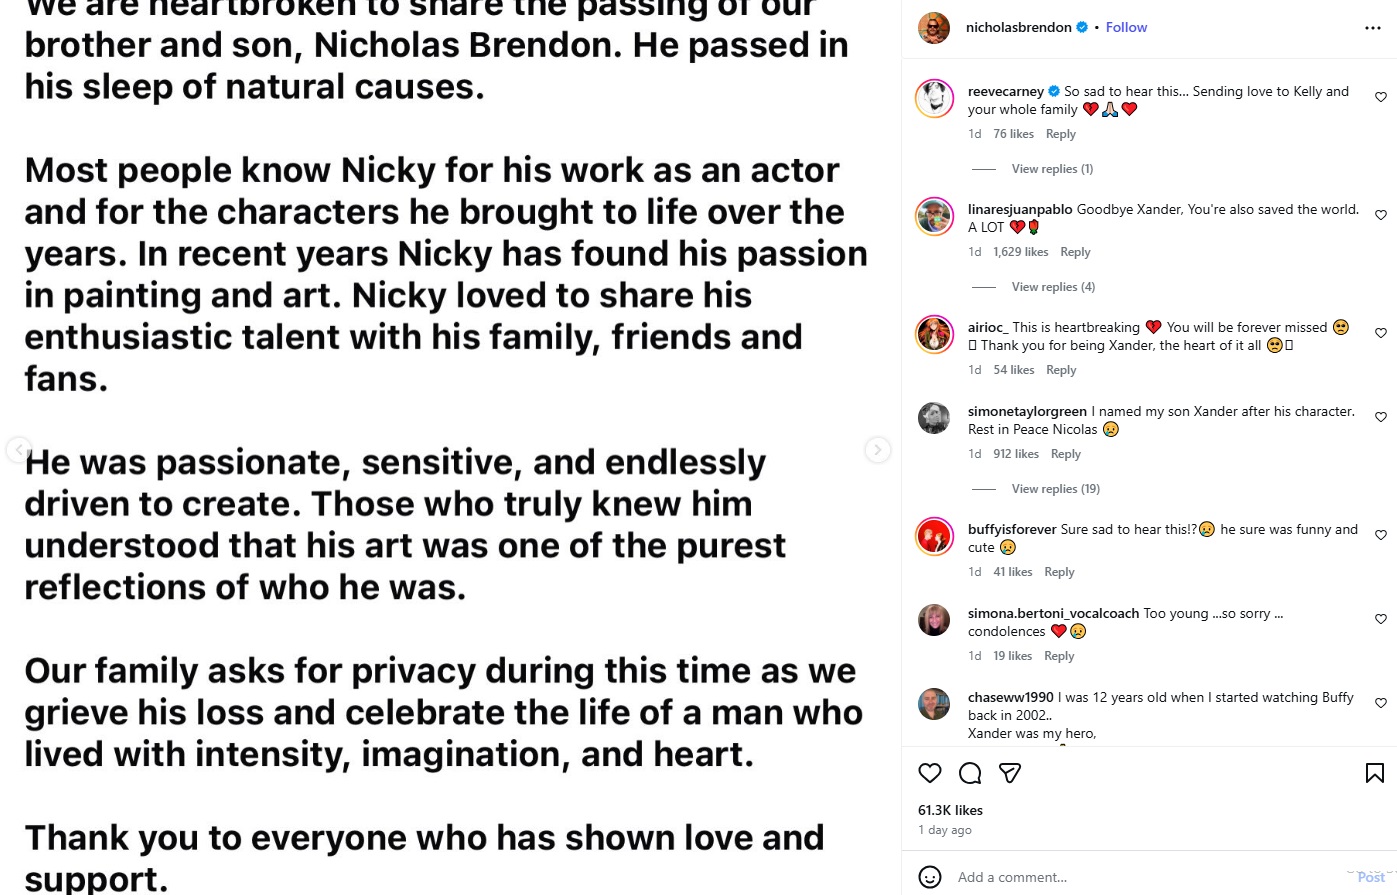The height and width of the screenshot is (895, 1397).
Task: View the 61.3K likes list
Action: point(950,810)
